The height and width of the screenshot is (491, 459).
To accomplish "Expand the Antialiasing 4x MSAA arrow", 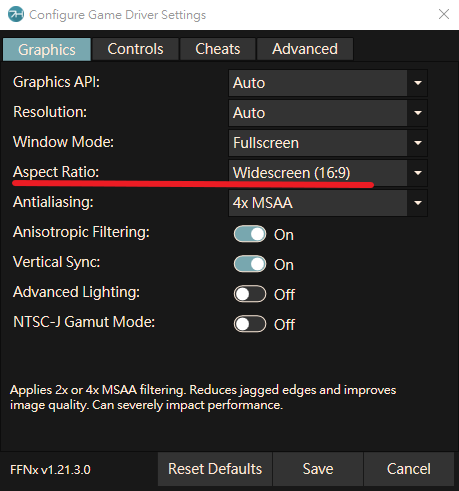I will click(x=418, y=203).
